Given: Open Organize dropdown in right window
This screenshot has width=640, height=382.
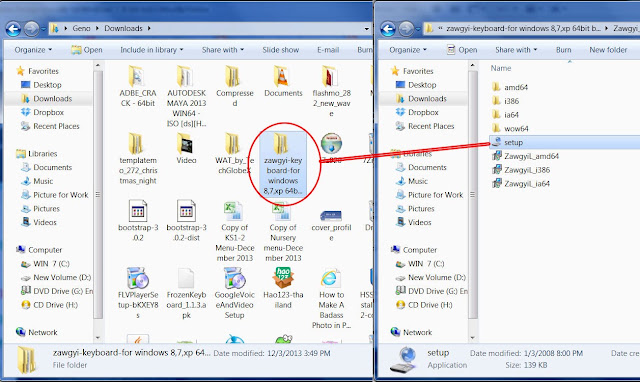Looking at the screenshot, I should tap(408, 50).
